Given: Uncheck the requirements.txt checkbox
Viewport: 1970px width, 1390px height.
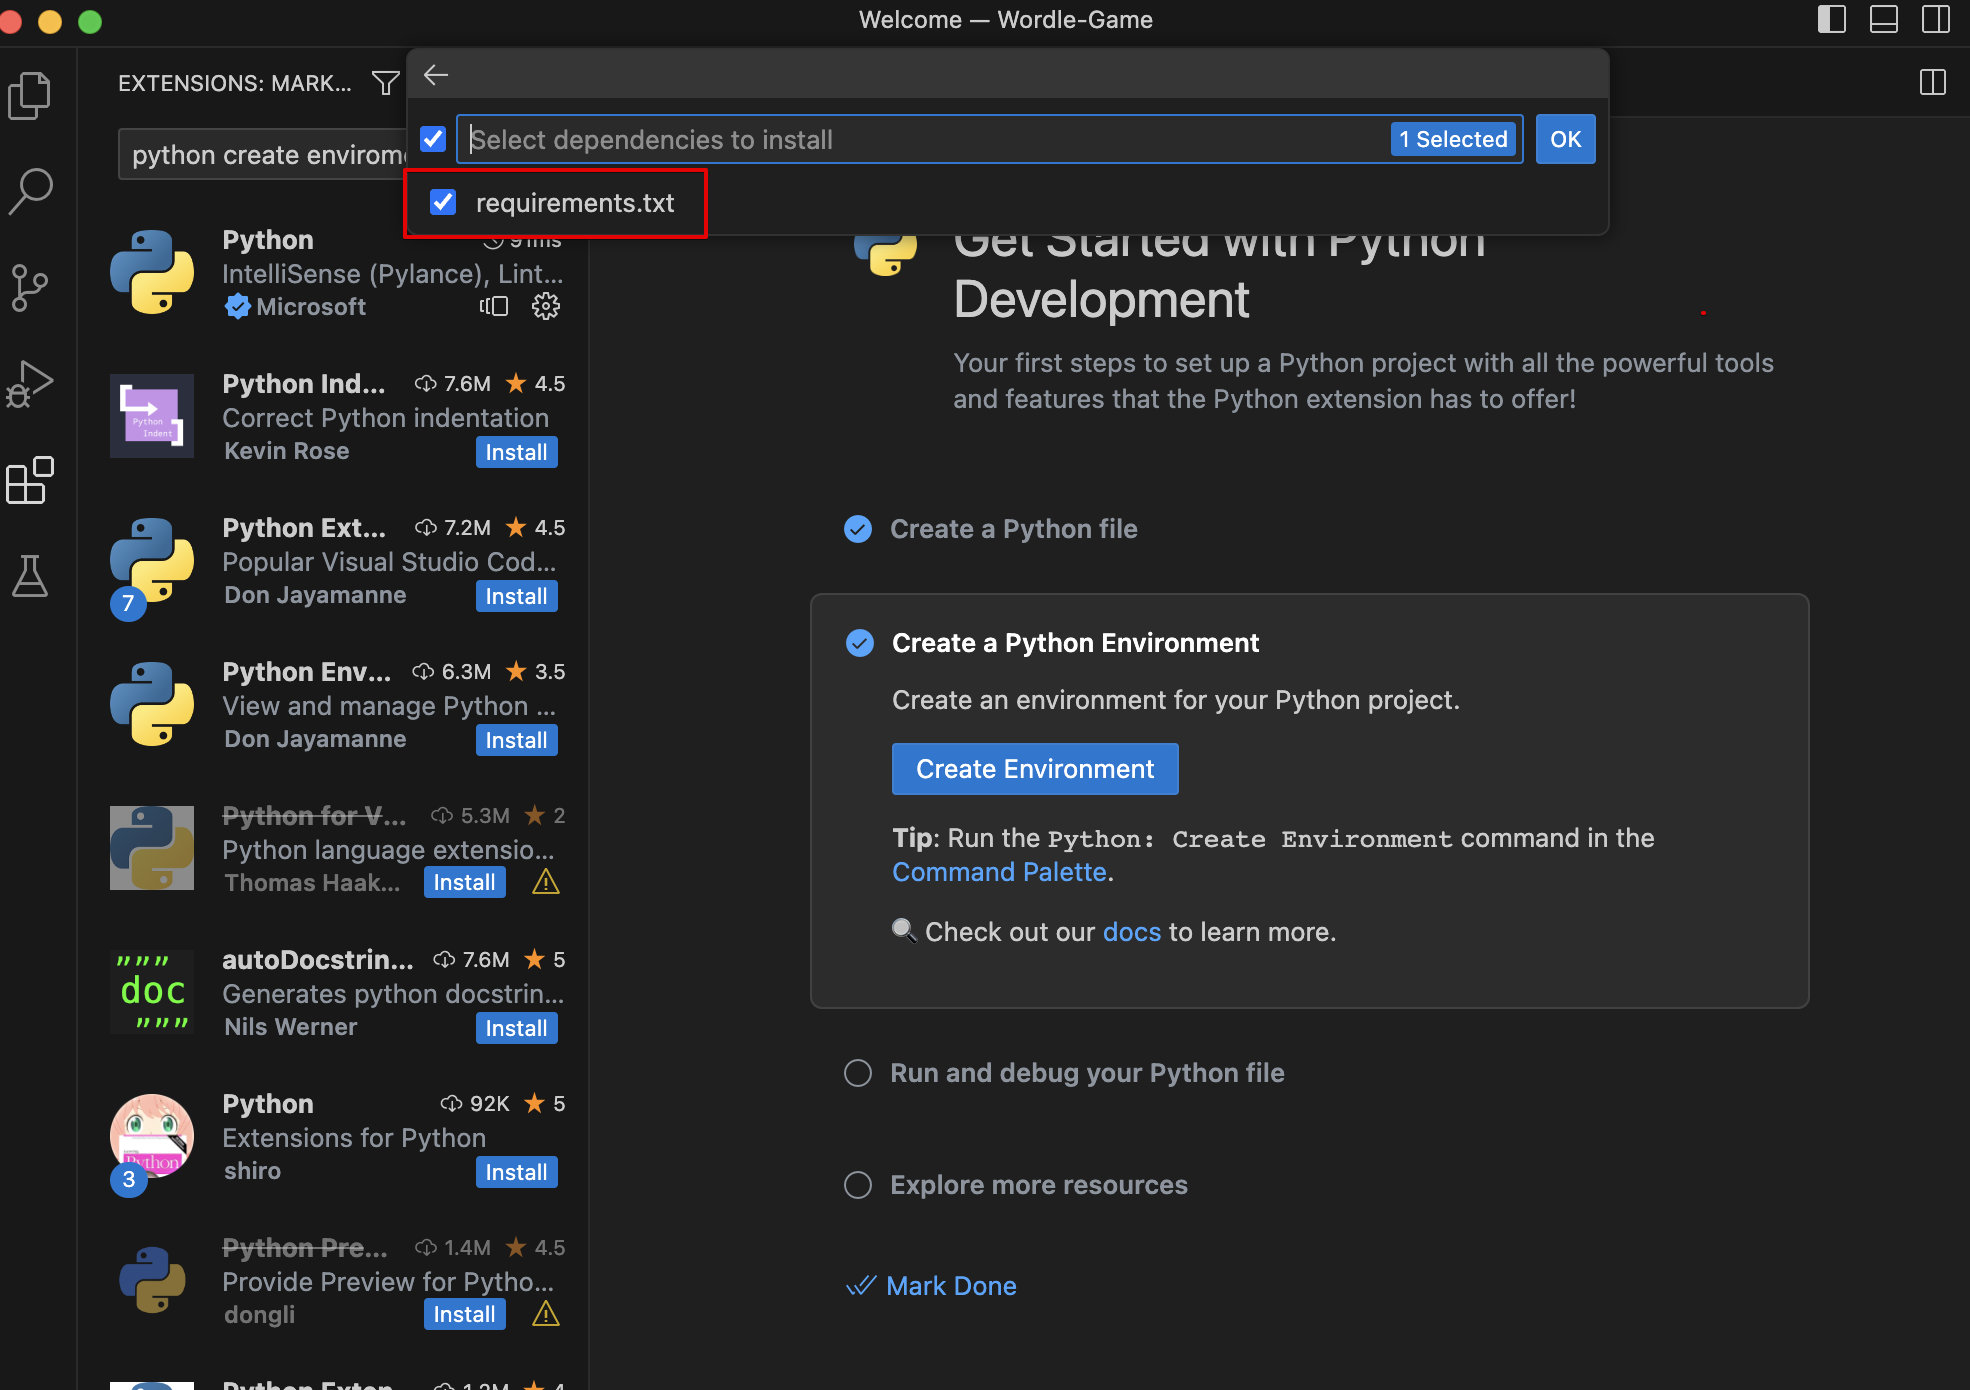Looking at the screenshot, I should click(x=443, y=202).
